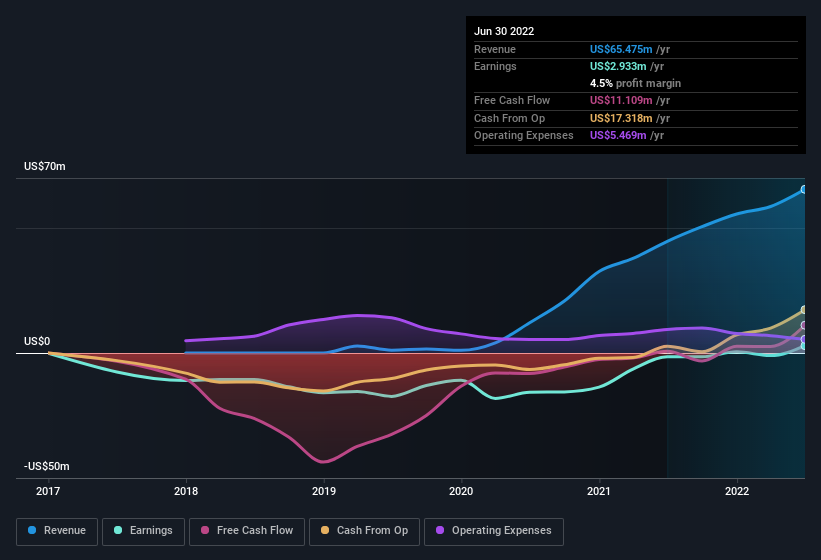This screenshot has height=560, width=821.
Task: Click the US$65.475m revenue value
Action: 621,49
